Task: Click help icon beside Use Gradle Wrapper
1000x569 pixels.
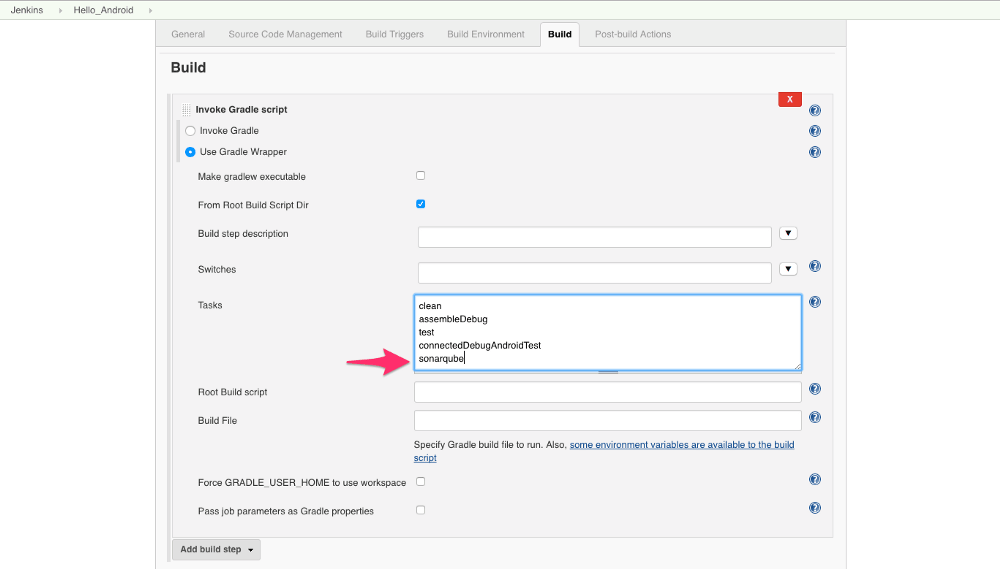Action: click(815, 153)
